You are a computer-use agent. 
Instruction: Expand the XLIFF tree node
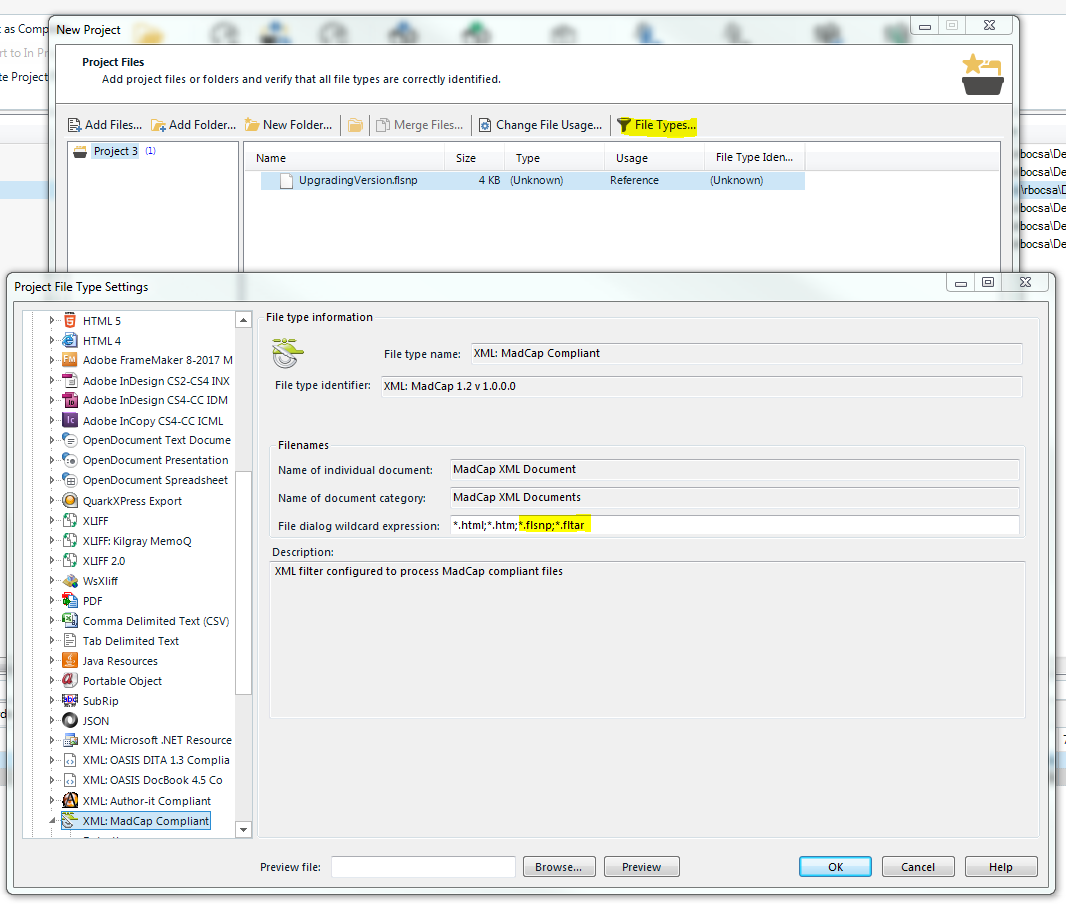[x=52, y=520]
